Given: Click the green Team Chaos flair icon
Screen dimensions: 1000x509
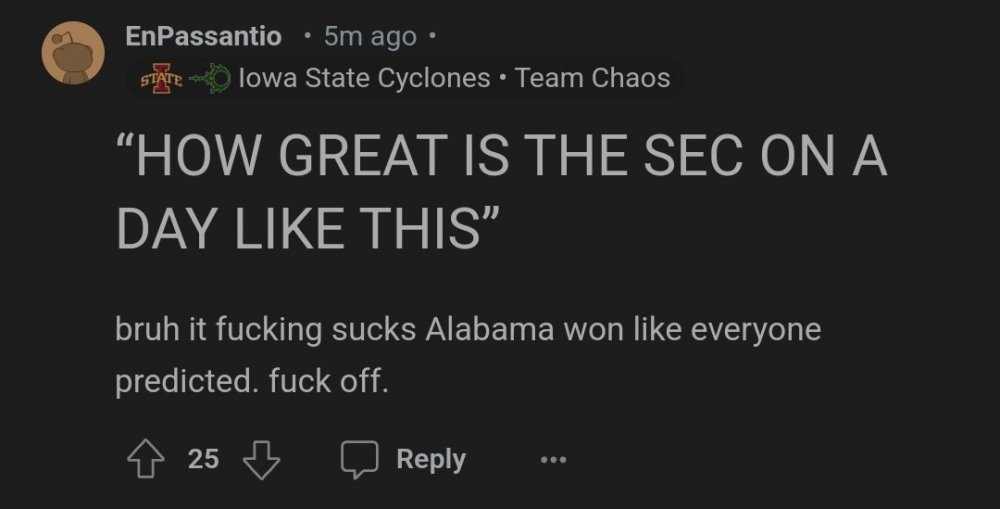Looking at the screenshot, I should (211, 78).
